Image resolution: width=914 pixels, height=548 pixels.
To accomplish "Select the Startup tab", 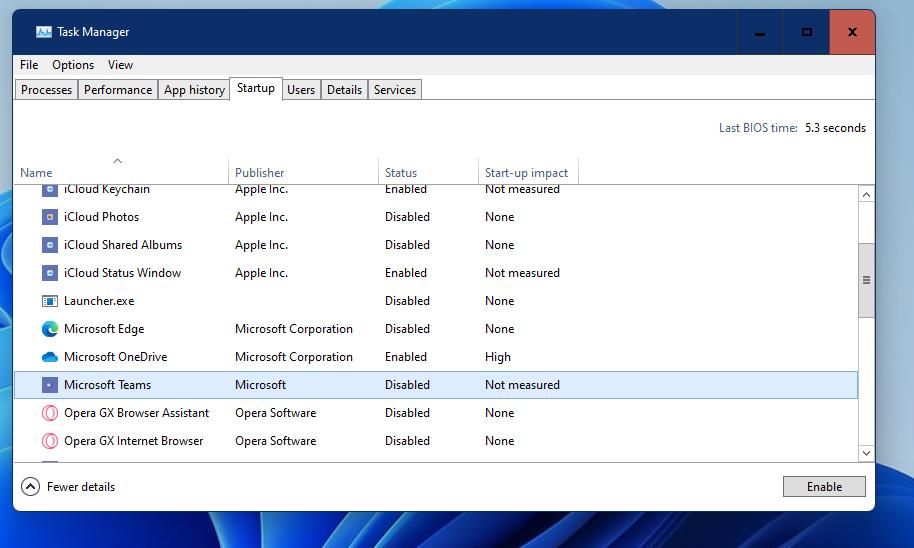I will pos(256,88).
